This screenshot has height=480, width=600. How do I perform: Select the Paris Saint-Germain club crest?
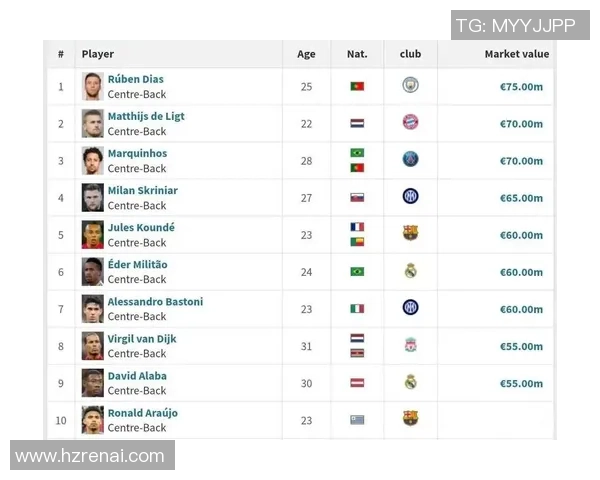[410, 160]
